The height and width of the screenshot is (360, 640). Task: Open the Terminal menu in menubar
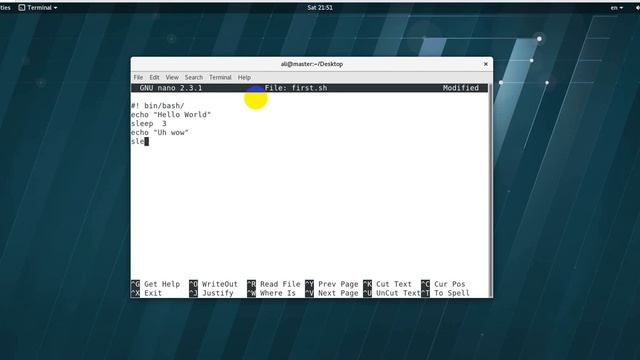tap(220, 77)
